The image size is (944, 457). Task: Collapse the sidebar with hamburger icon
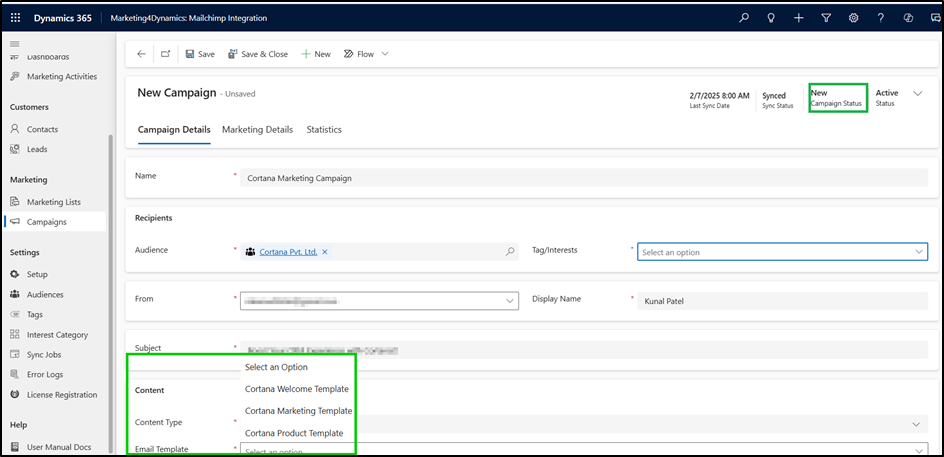click(15, 44)
